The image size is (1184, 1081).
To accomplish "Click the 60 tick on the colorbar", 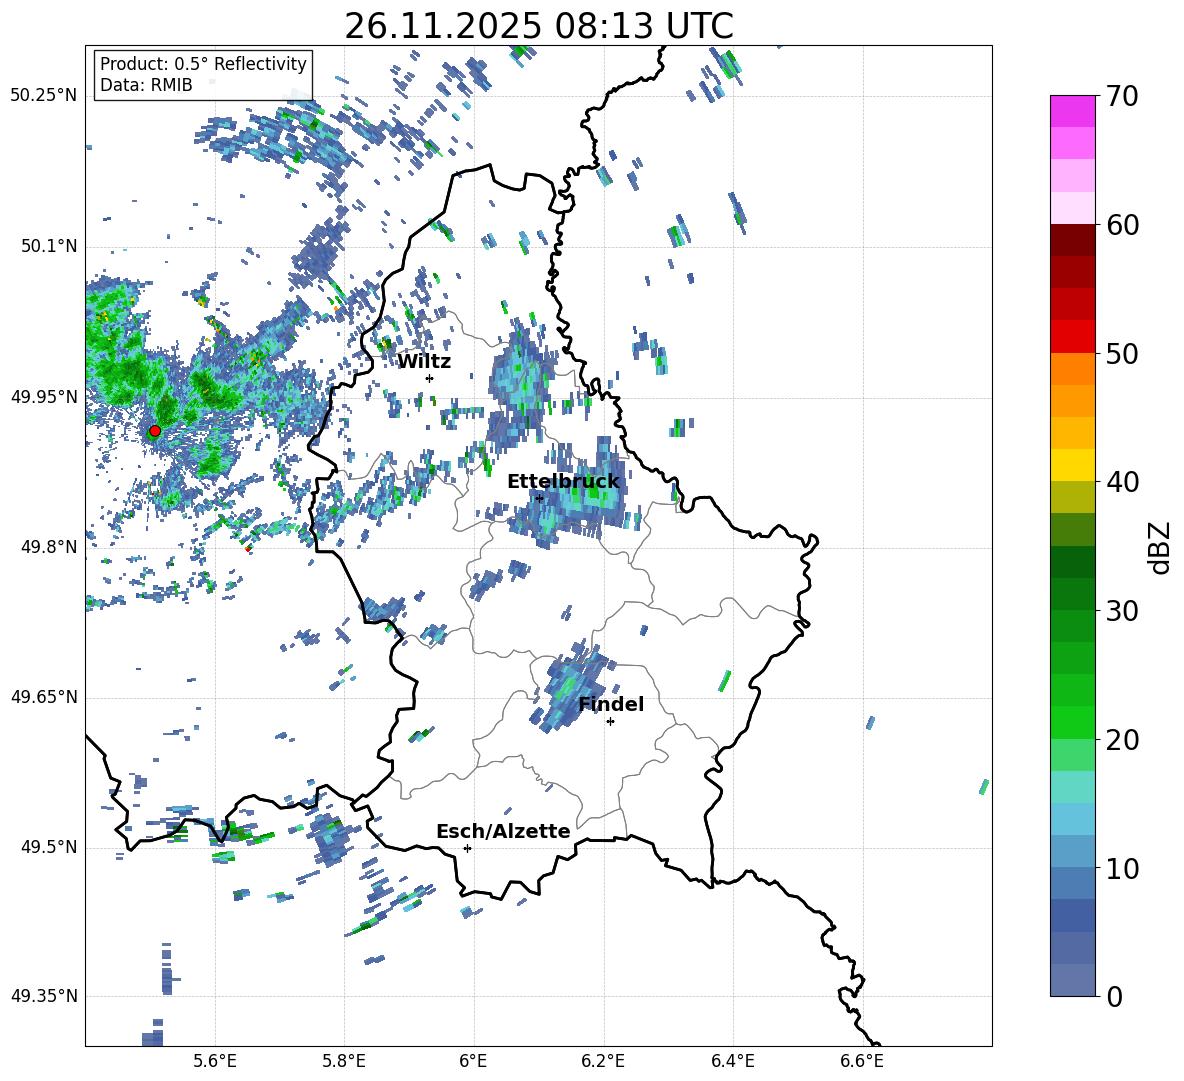I will (1122, 225).
